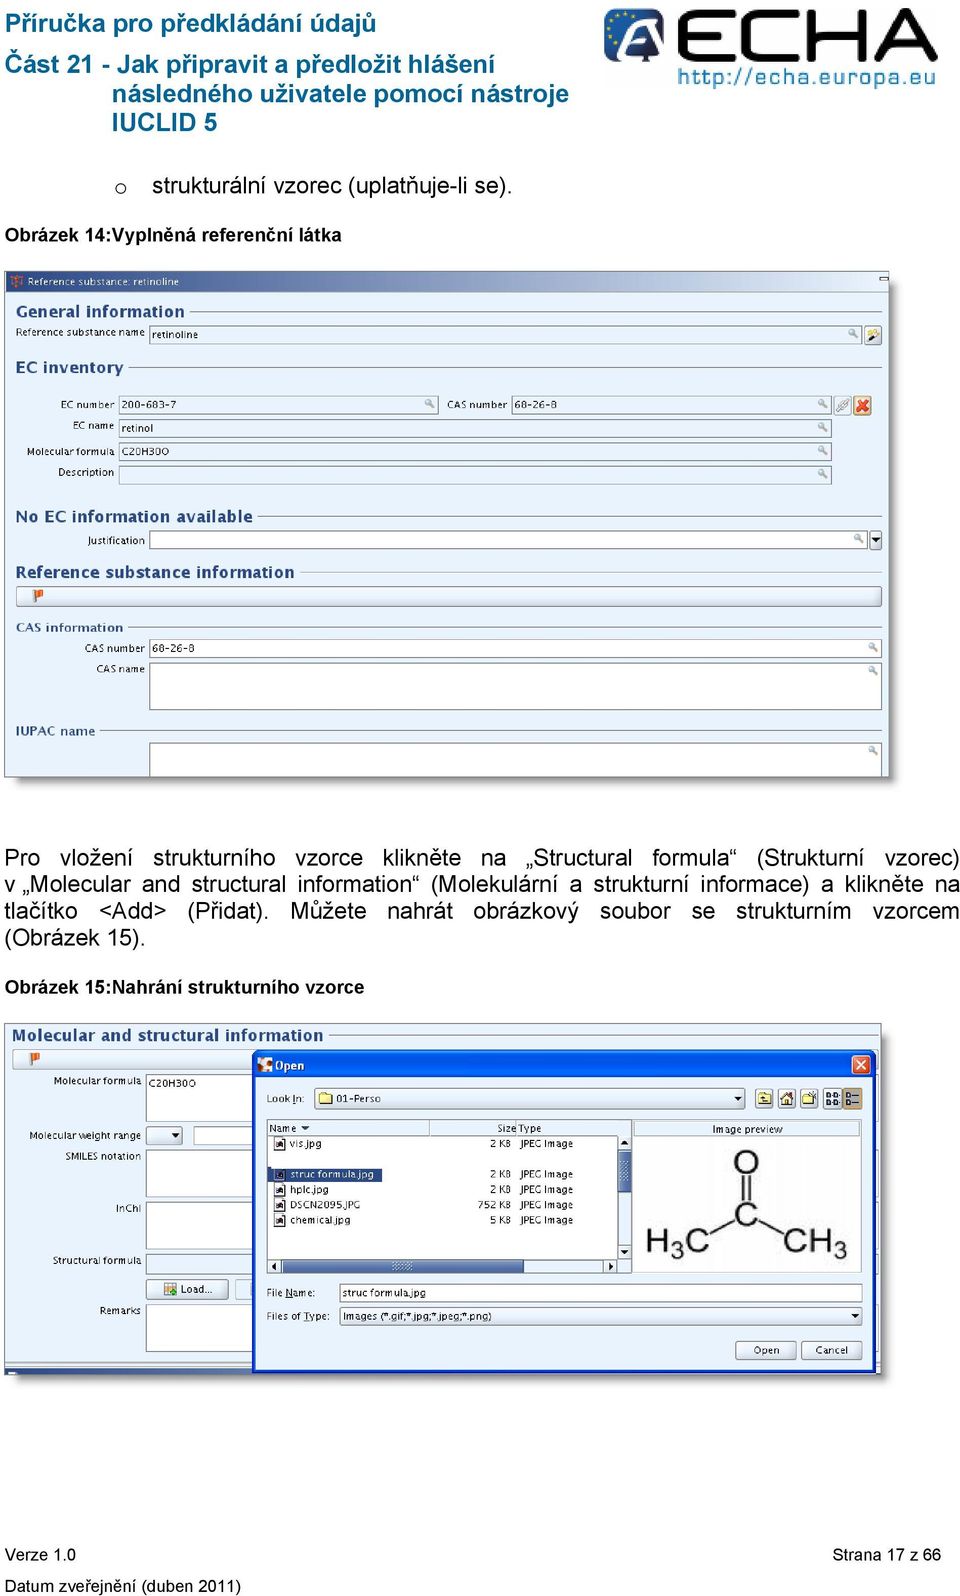Click the Justification input field
960x1596 pixels.
click(508, 540)
